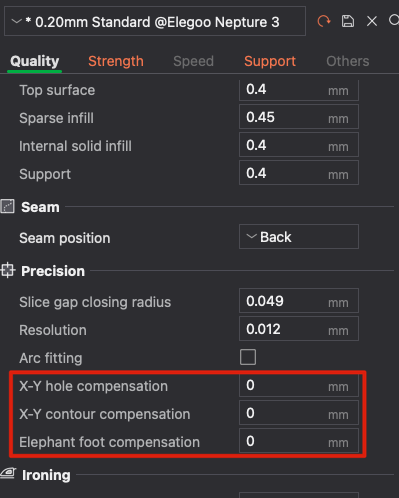The height and width of the screenshot is (498, 399).
Task: Enable the Arc fitting checkbox
Action: [x=248, y=357]
